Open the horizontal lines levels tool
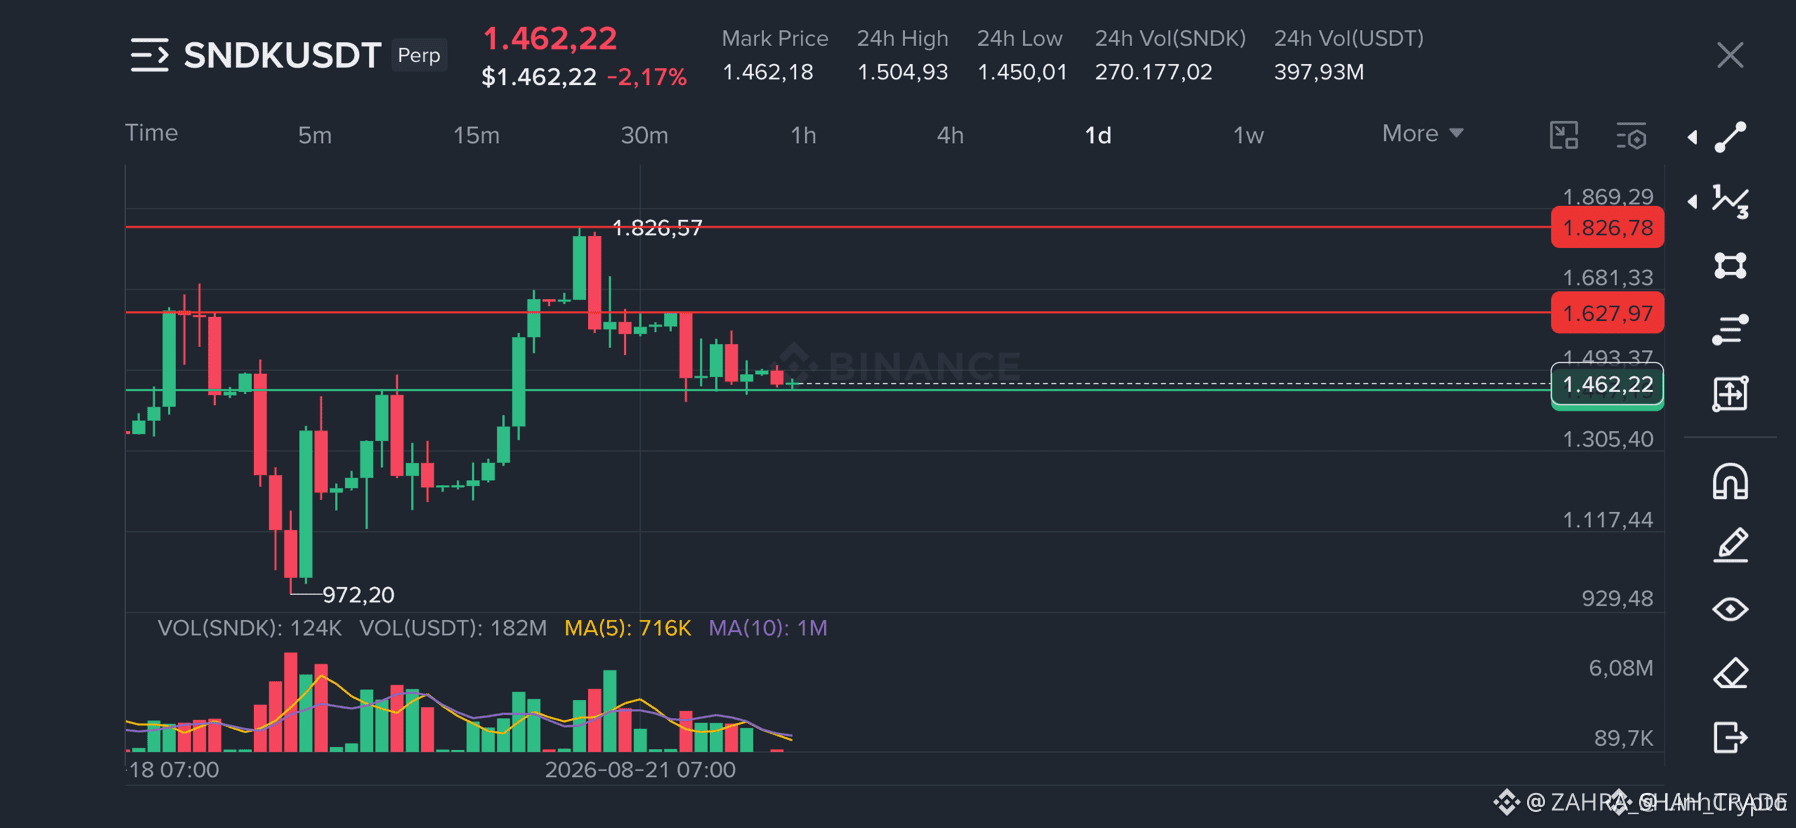The width and height of the screenshot is (1796, 828). pos(1730,329)
